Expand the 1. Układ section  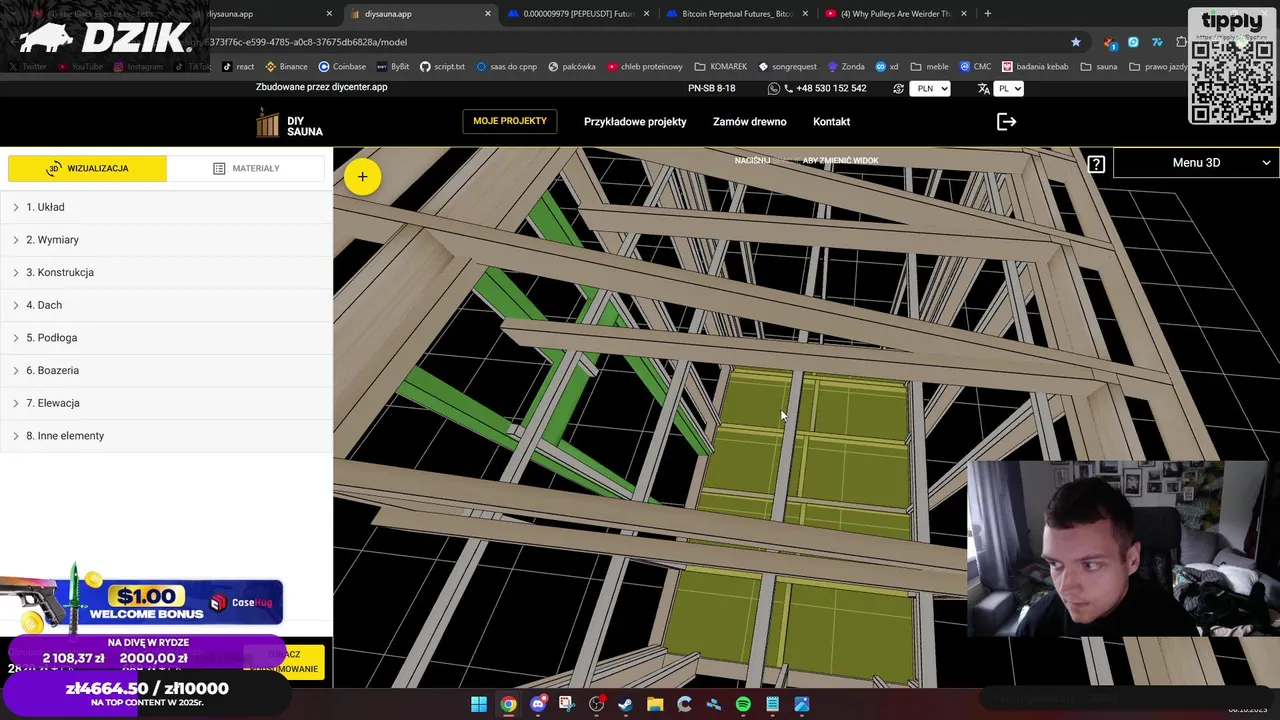(166, 207)
